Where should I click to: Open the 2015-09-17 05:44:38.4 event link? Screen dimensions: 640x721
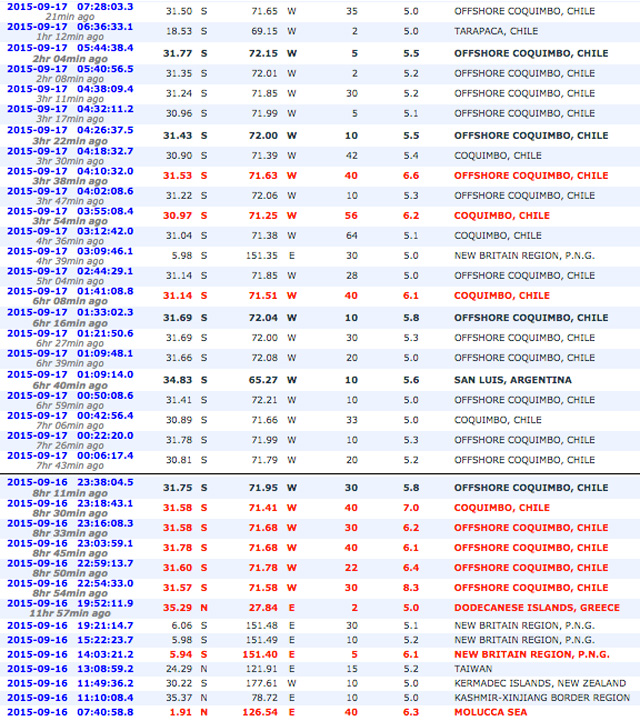pyautogui.click(x=70, y=48)
